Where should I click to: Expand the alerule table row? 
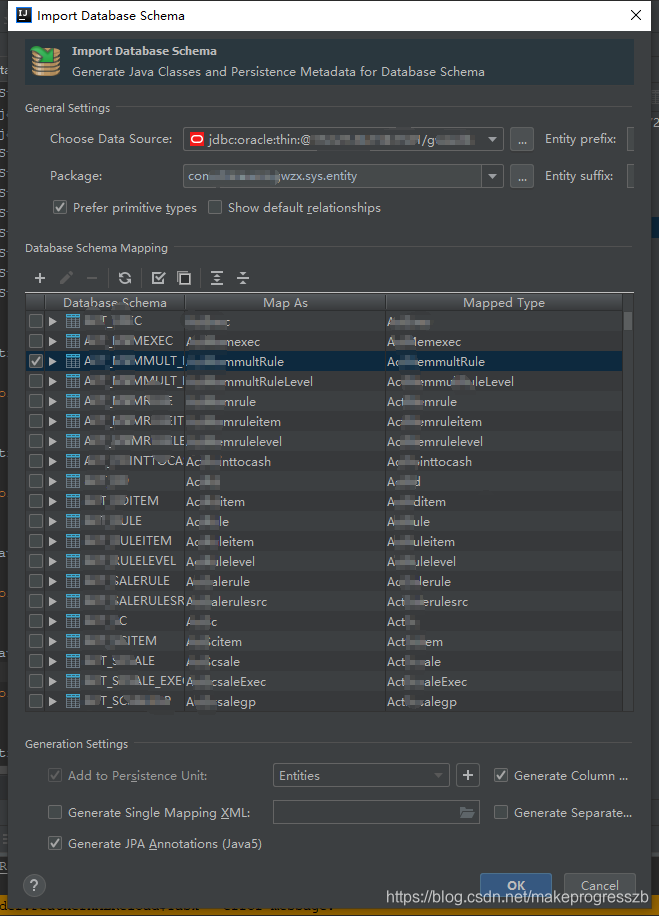click(x=53, y=581)
